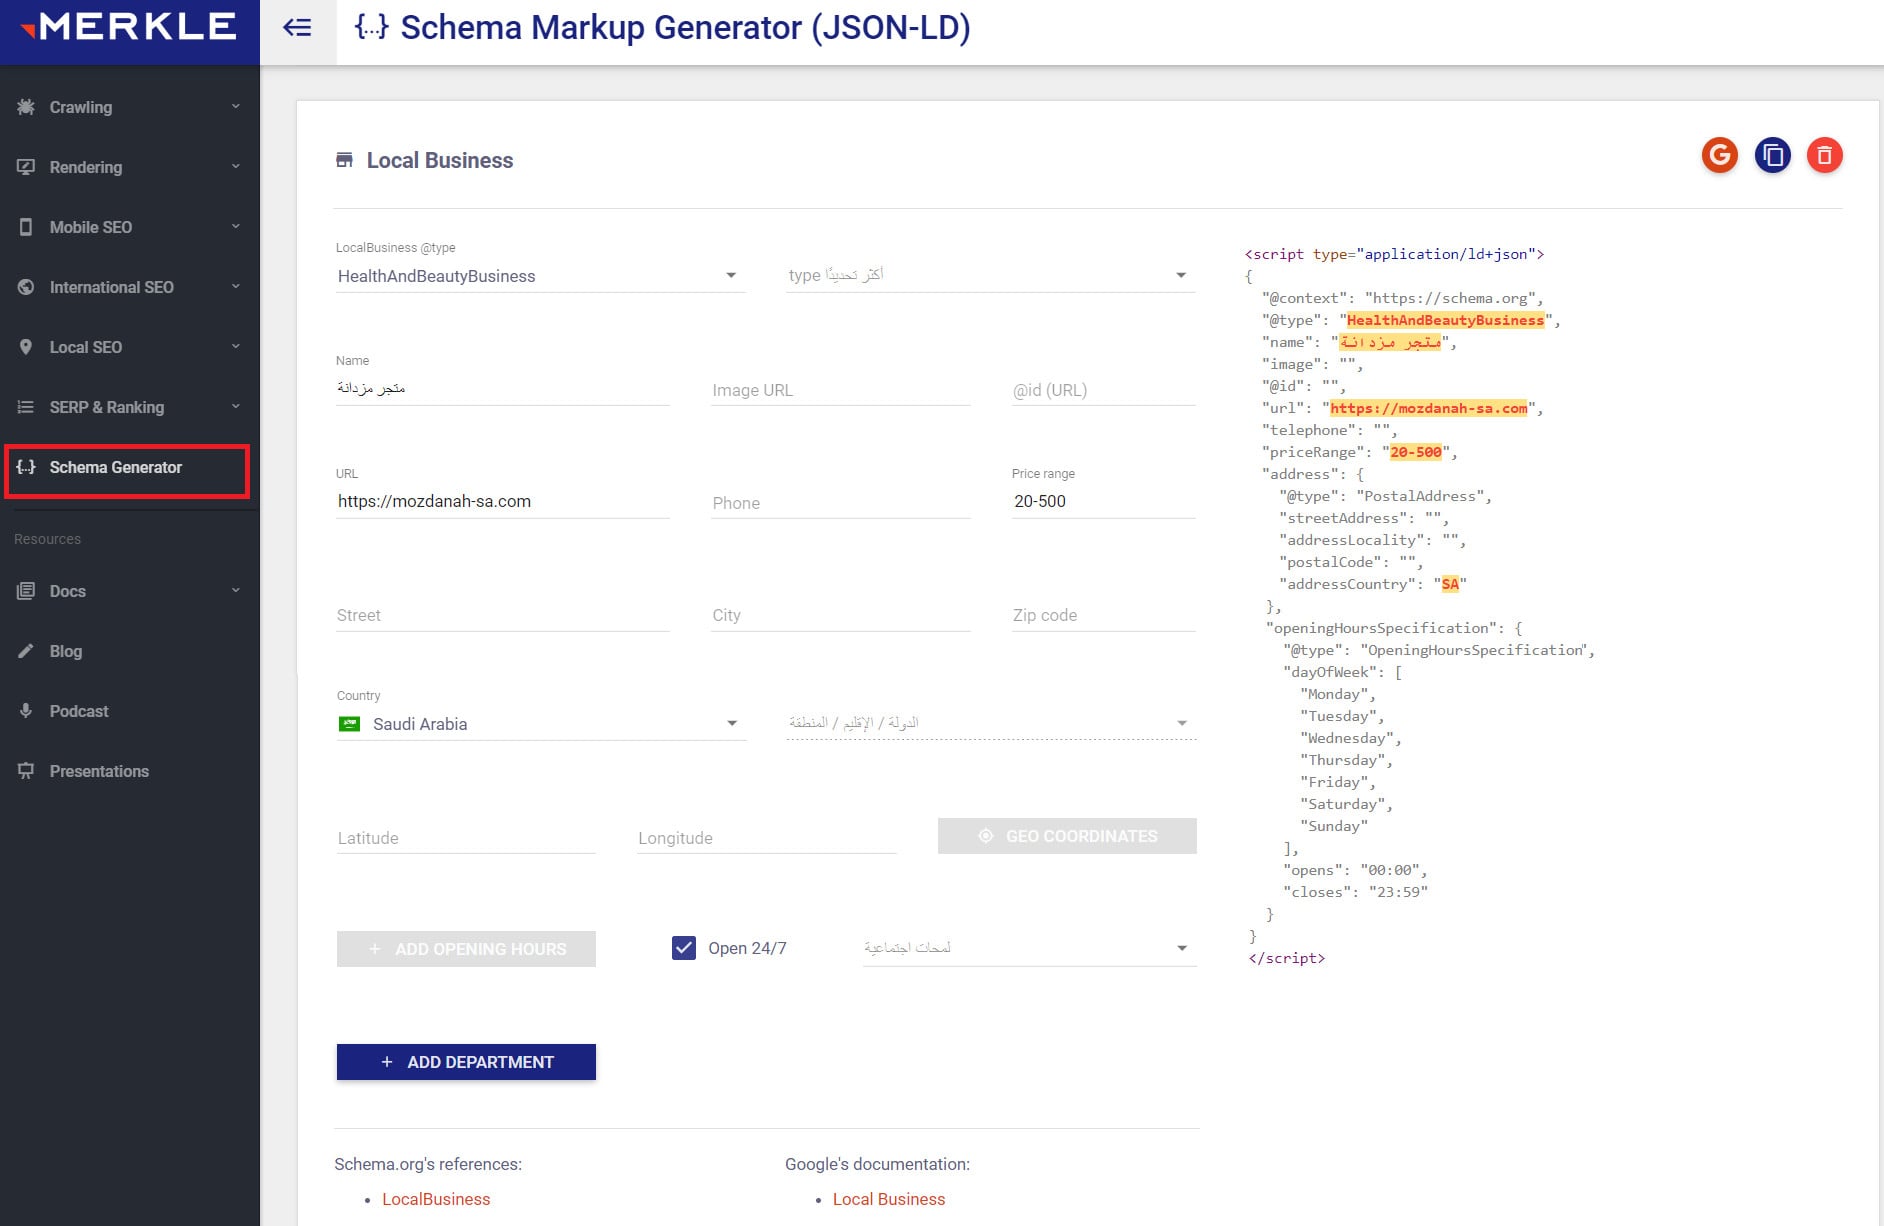Click the Geo Coordinates button
This screenshot has height=1226, width=1884.
tap(1067, 836)
